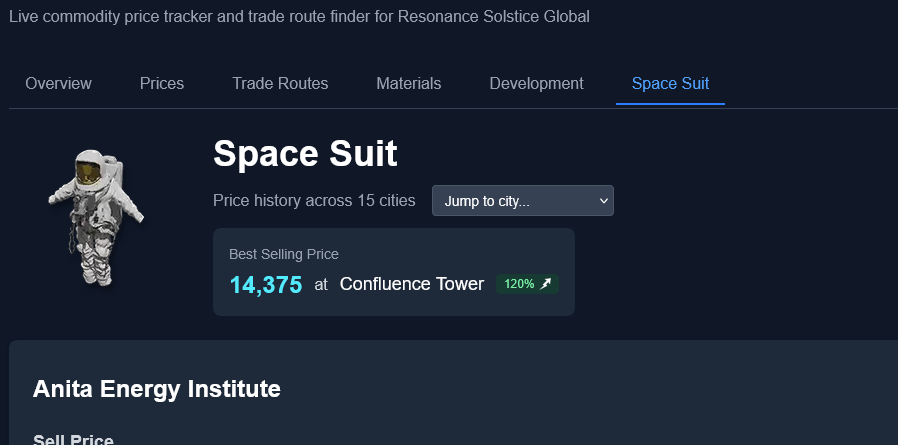
Task: Open the Overview tab
Action: [58, 84]
